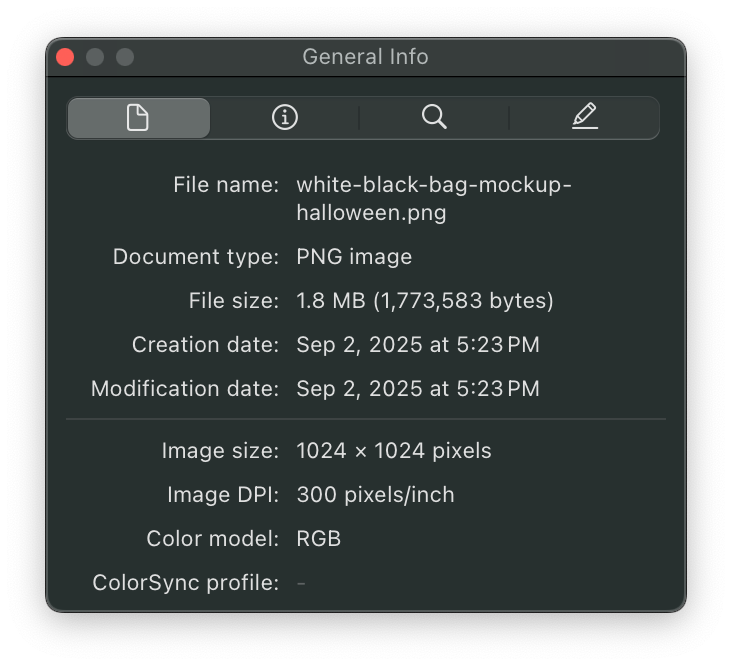Click the Image size label

pos(220,451)
